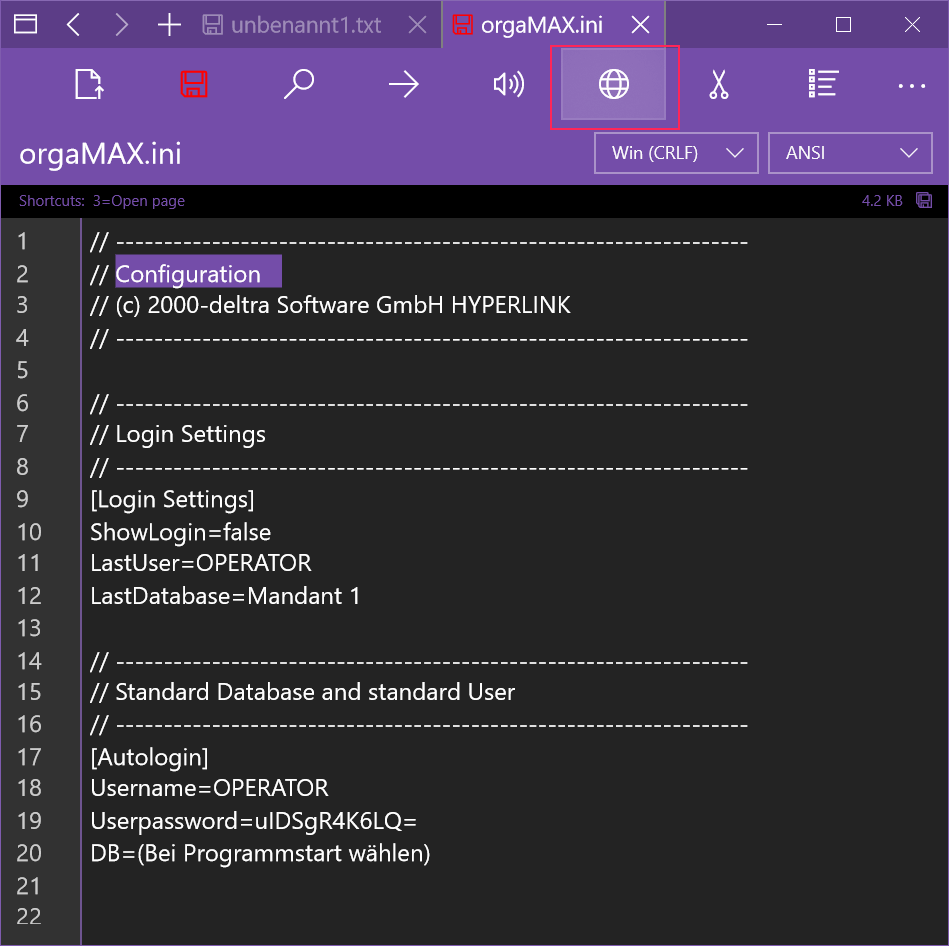This screenshot has height=946, width=949.
Task: Go back with the left chevron
Action: (73, 25)
